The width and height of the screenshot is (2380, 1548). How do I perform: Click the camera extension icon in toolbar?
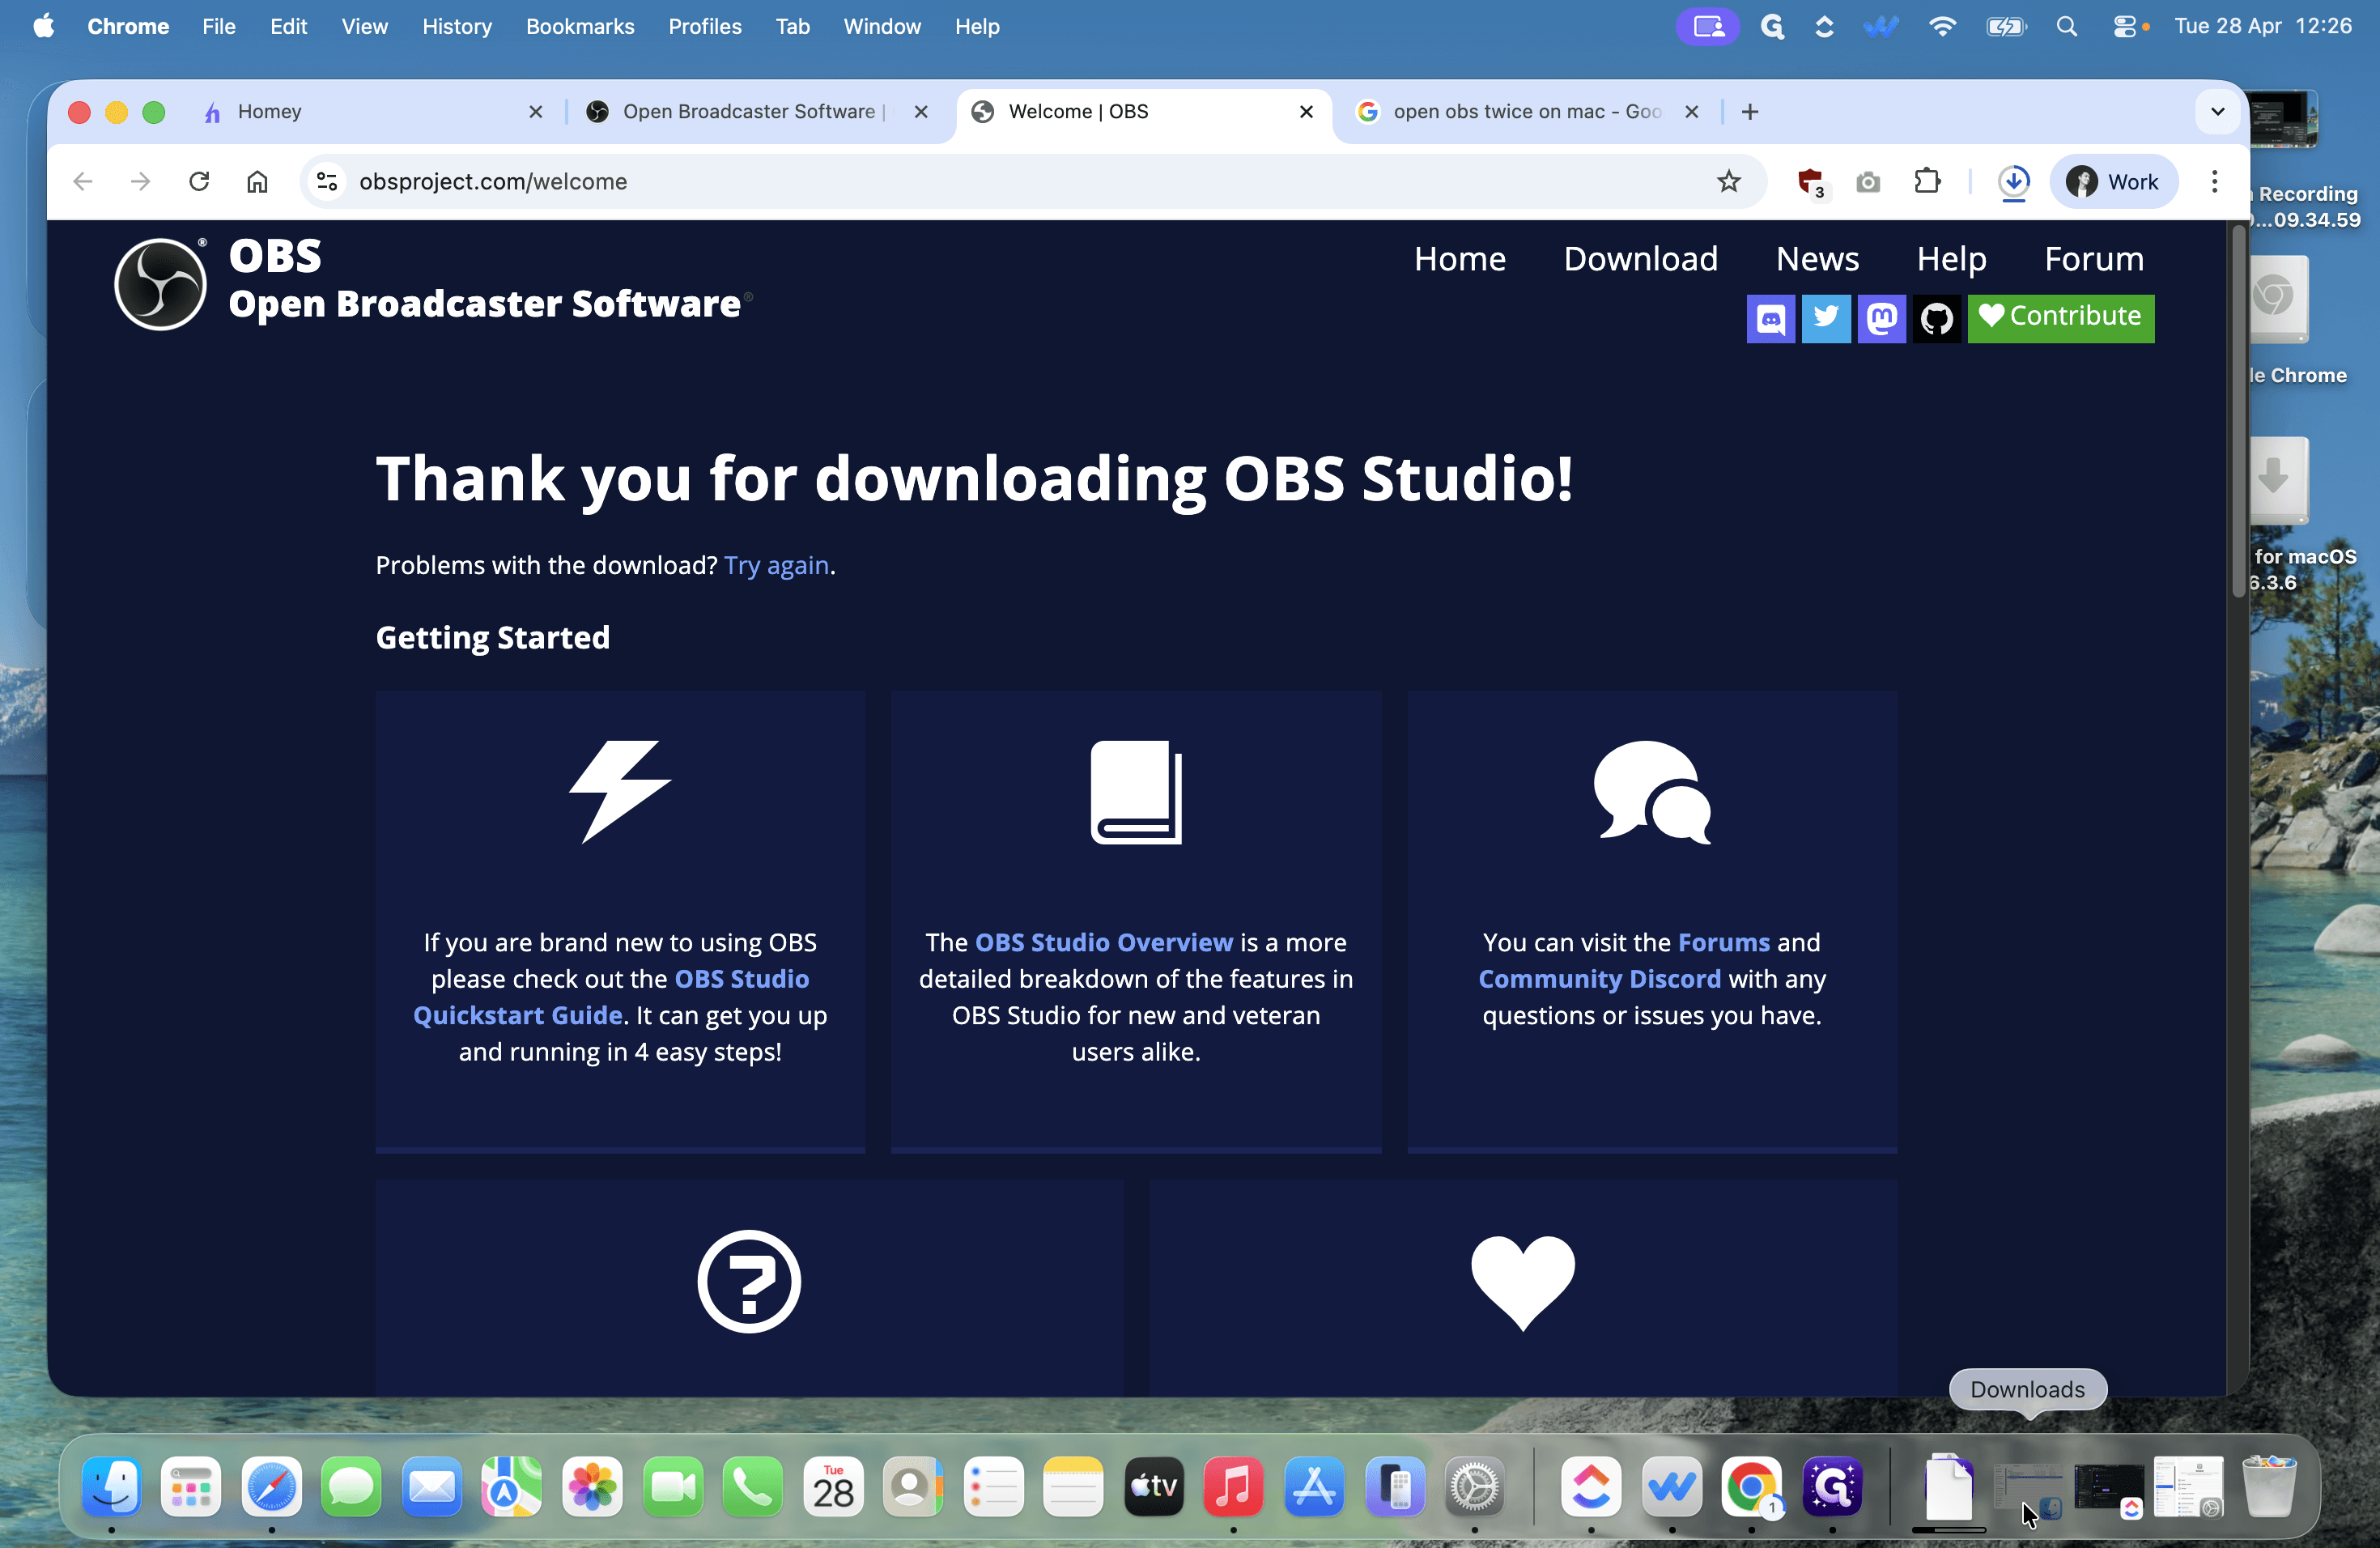pyautogui.click(x=1867, y=182)
